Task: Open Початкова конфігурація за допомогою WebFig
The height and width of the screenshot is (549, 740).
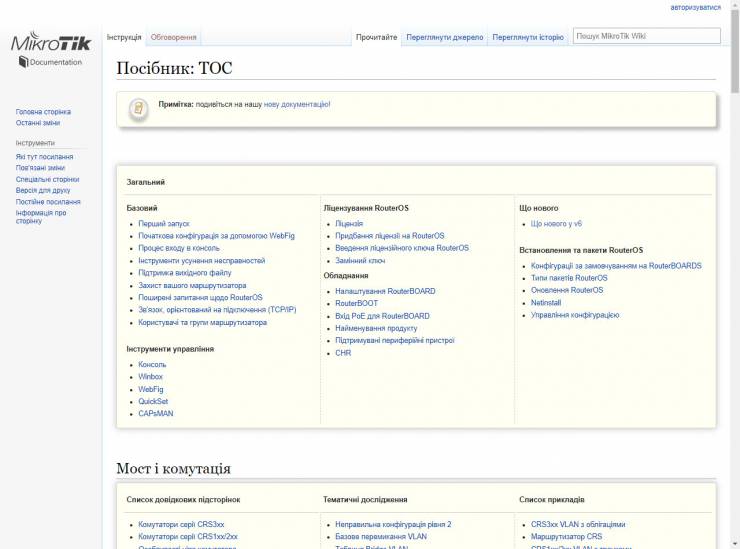Action: click(x=216, y=236)
